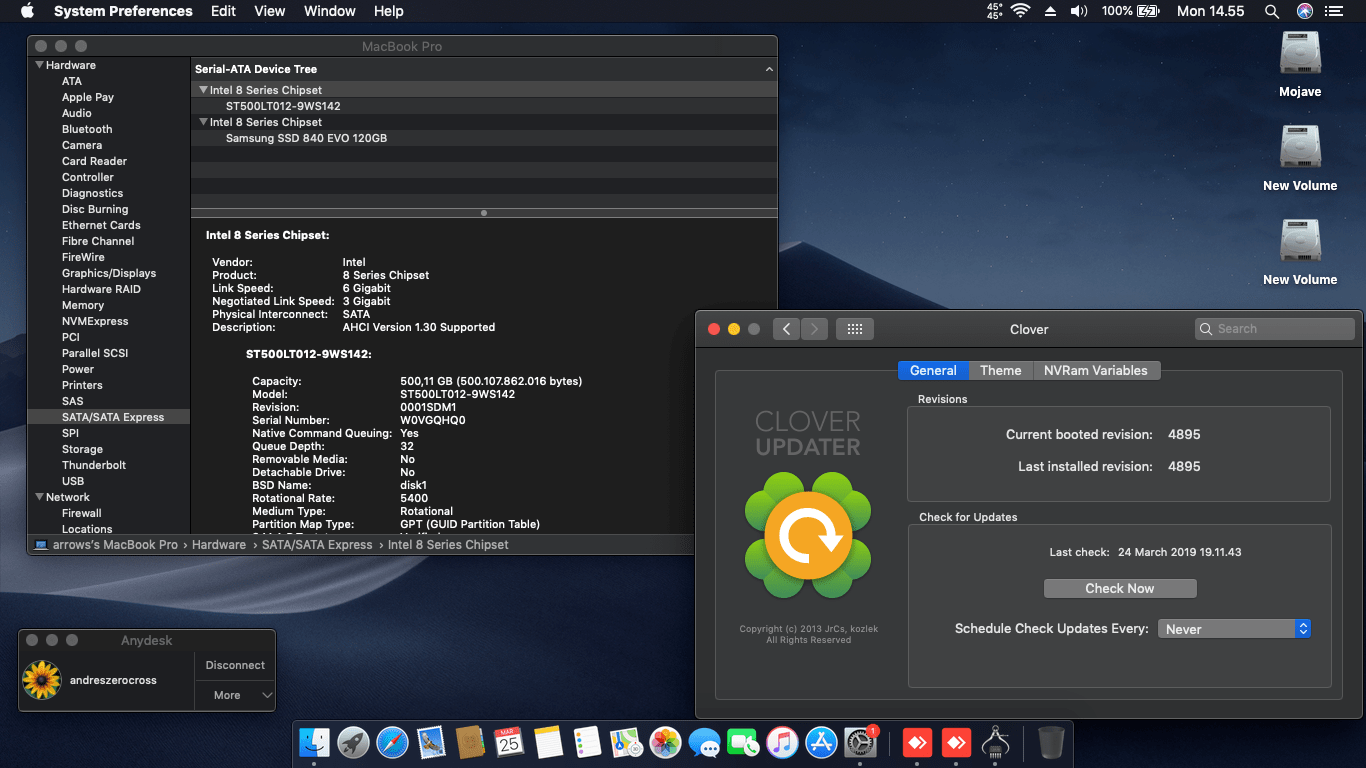Click the back arrow in Clover window
Image resolution: width=1366 pixels, height=768 pixels.
coord(786,329)
